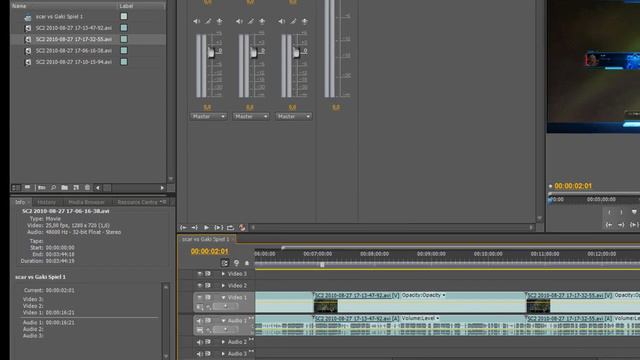Open second channel Master output dropdown
640x360 pixels.
(x=251, y=116)
